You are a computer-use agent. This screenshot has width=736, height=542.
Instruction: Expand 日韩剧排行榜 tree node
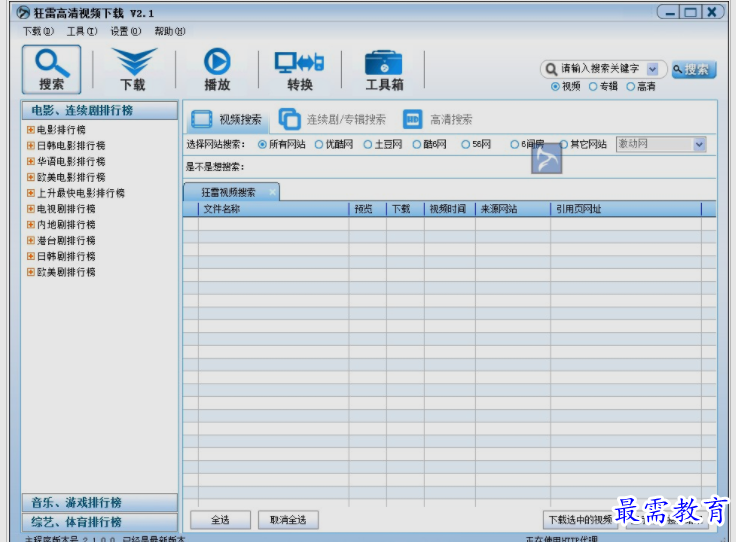point(31,256)
